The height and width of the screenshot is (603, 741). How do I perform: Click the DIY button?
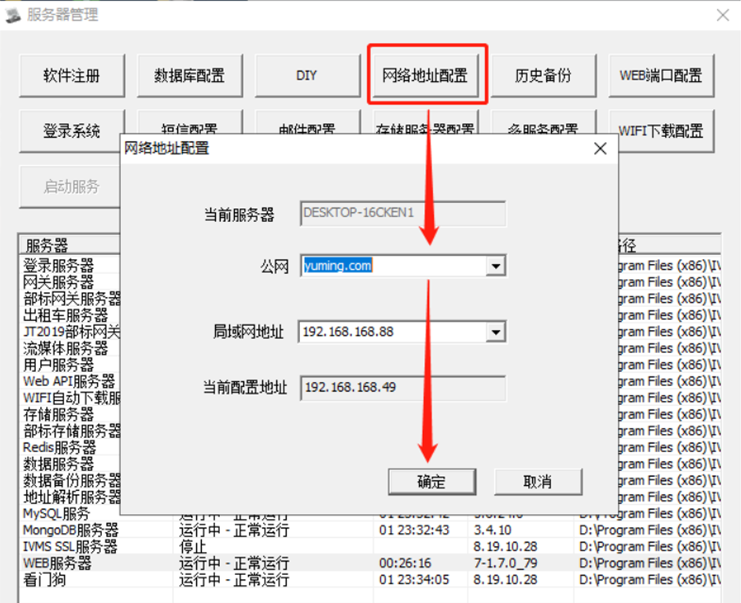(307, 76)
